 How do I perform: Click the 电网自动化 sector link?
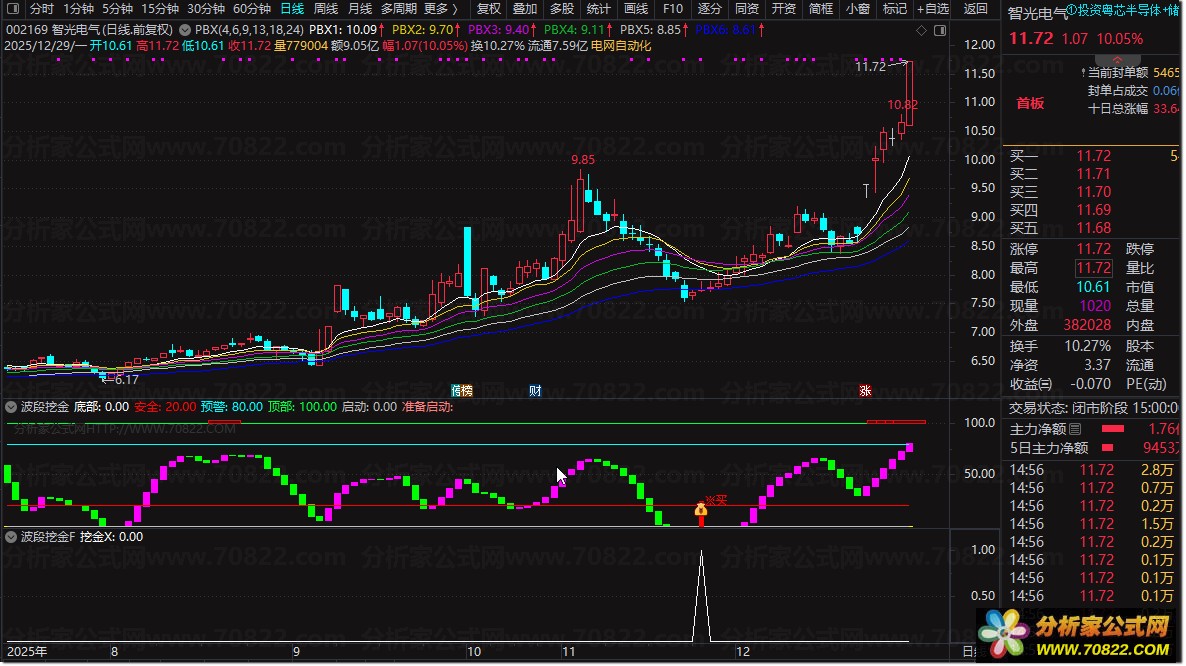pos(621,46)
